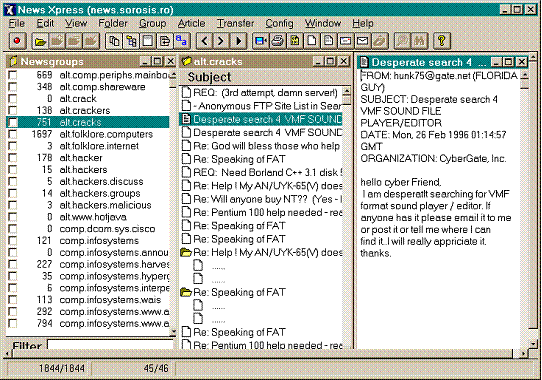
Task: Tick the alt.folklore.computers checkbox
Action: click(12, 134)
